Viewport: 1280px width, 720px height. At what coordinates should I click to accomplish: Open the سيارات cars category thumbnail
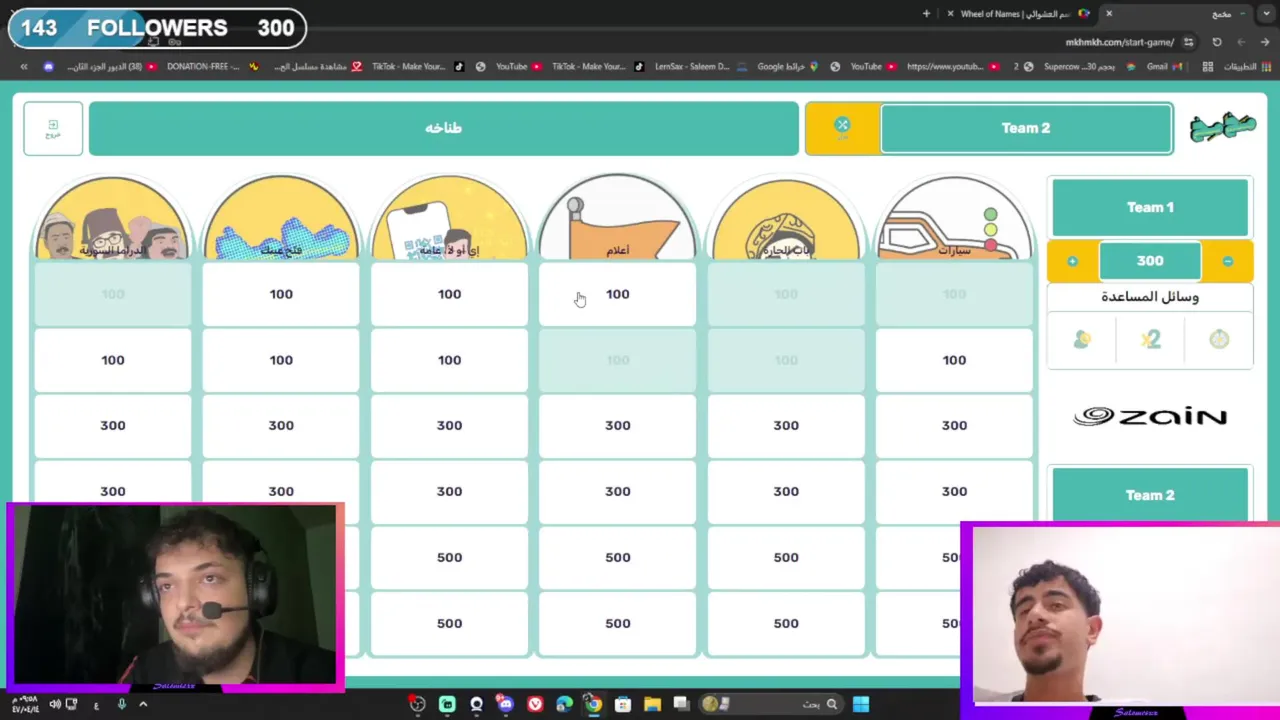(x=954, y=218)
